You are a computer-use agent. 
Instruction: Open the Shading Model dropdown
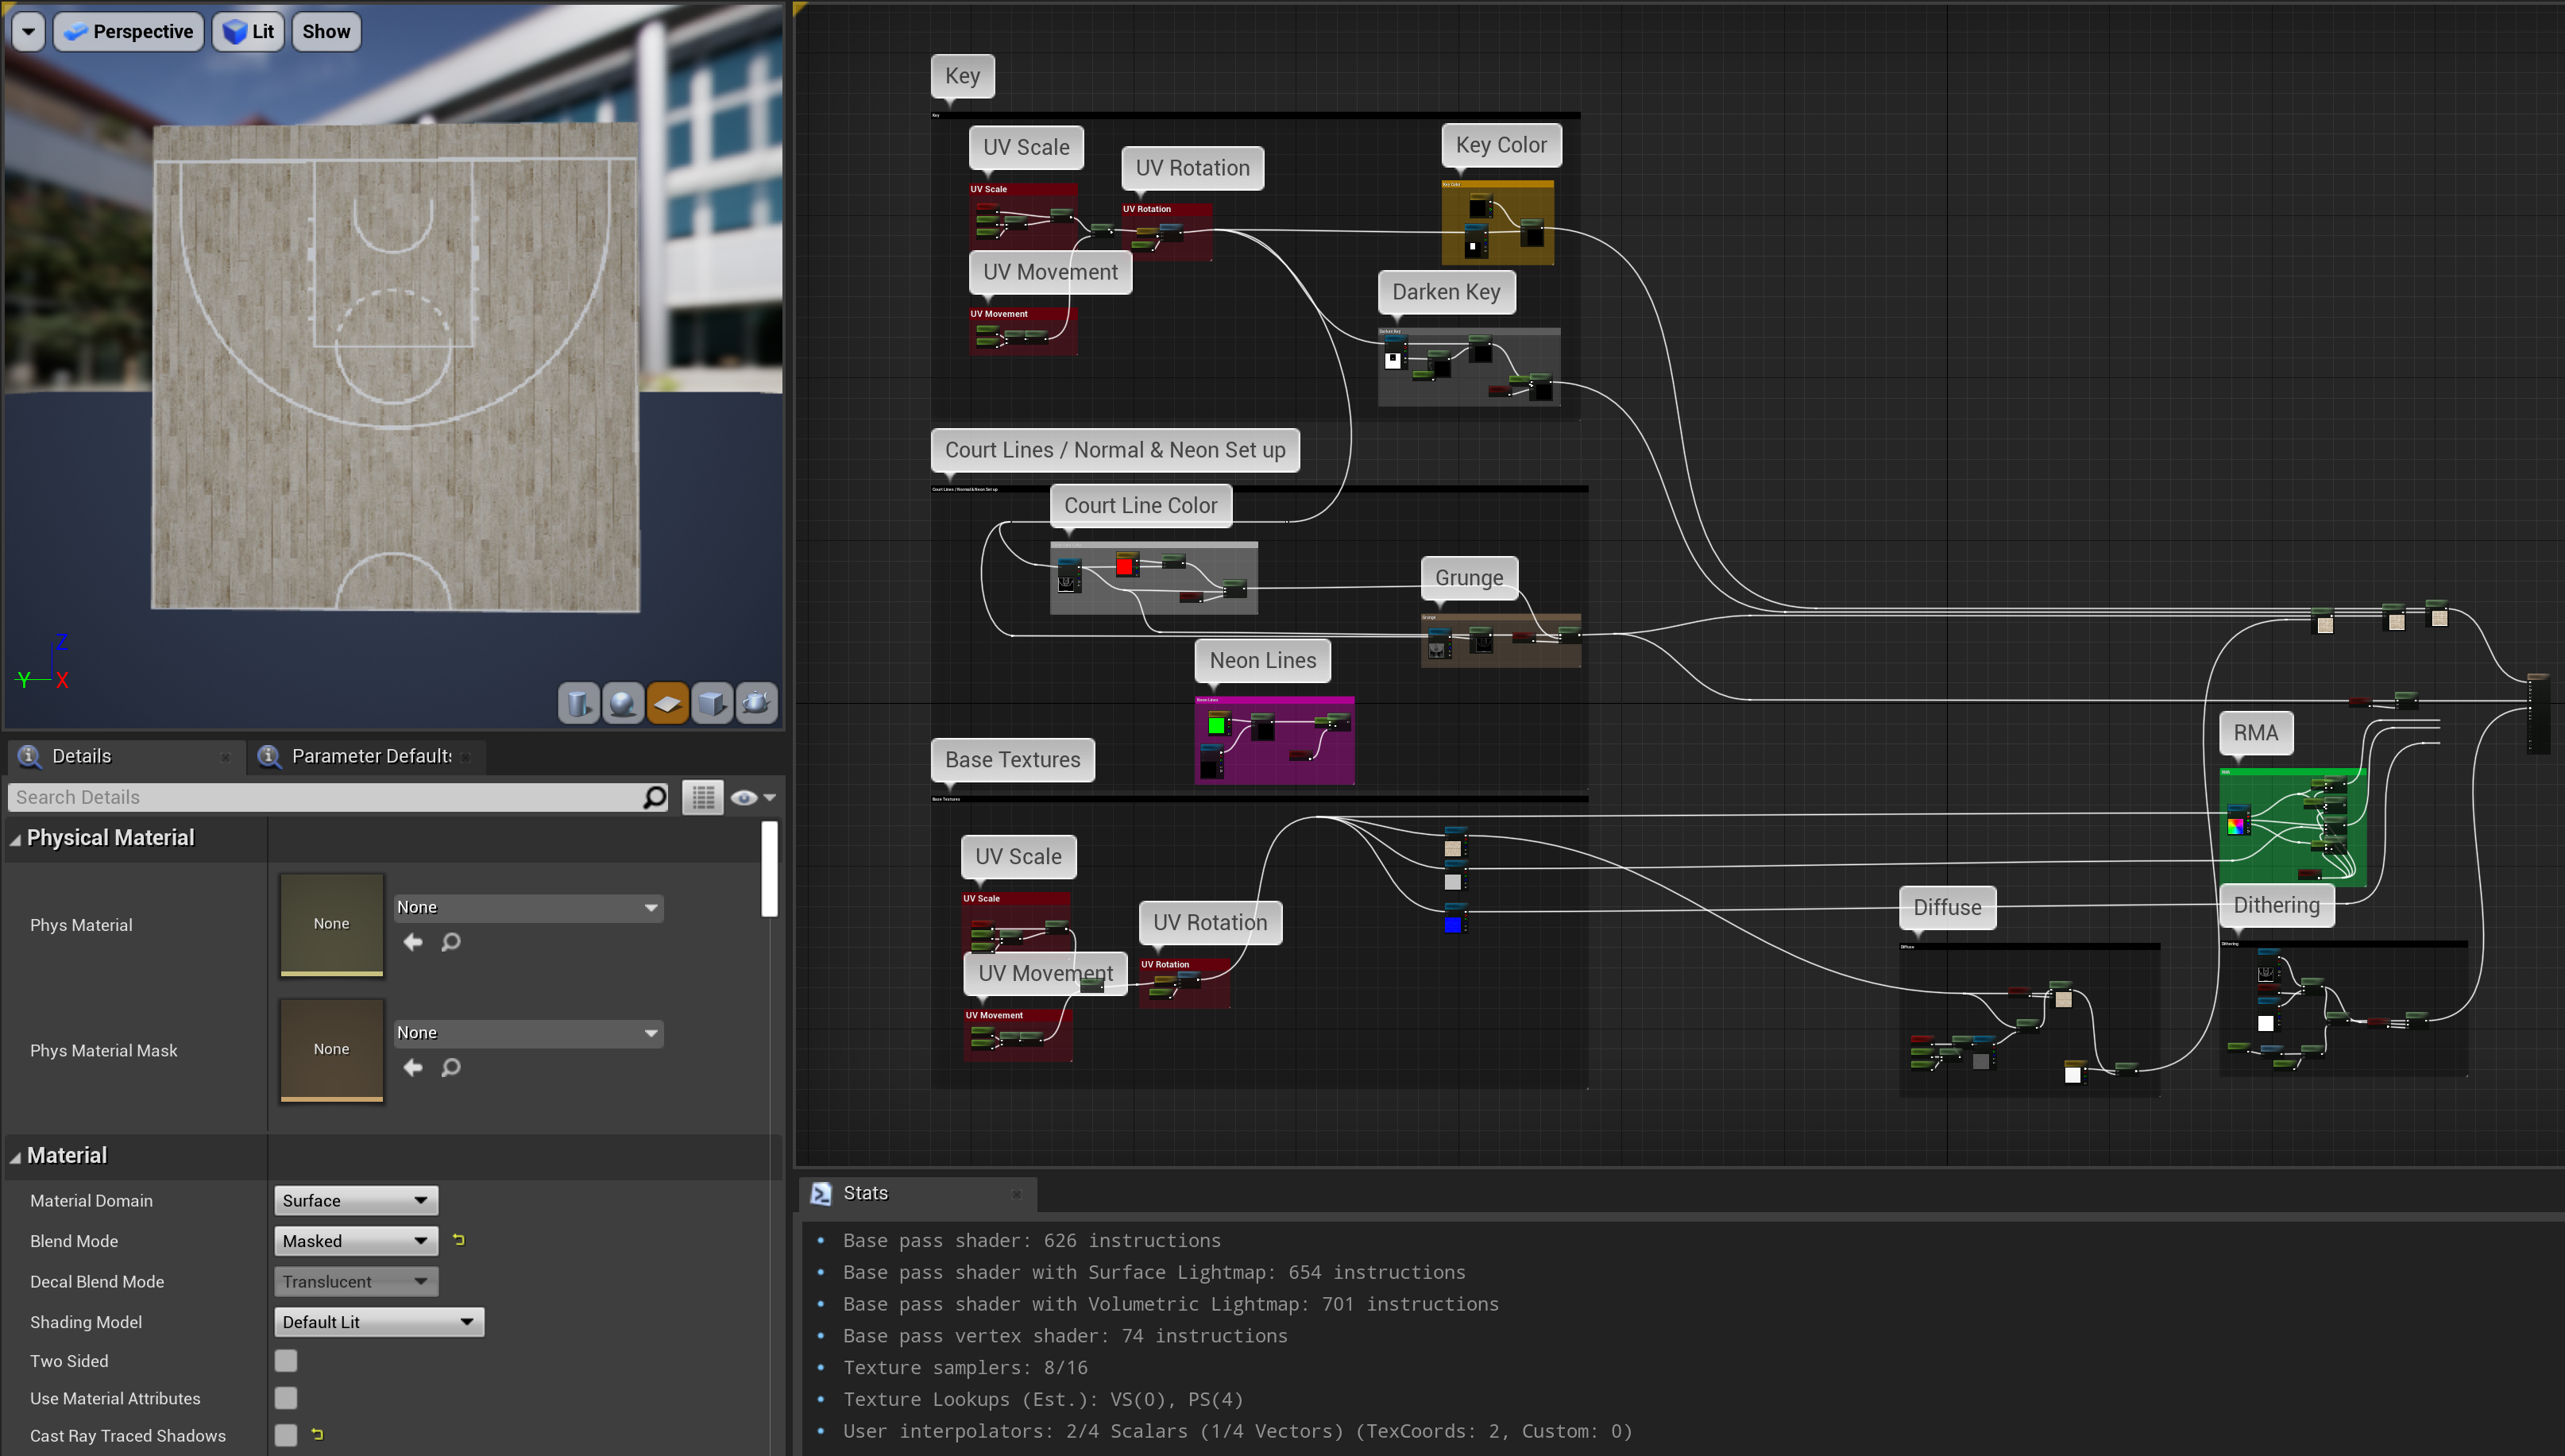(x=378, y=1322)
